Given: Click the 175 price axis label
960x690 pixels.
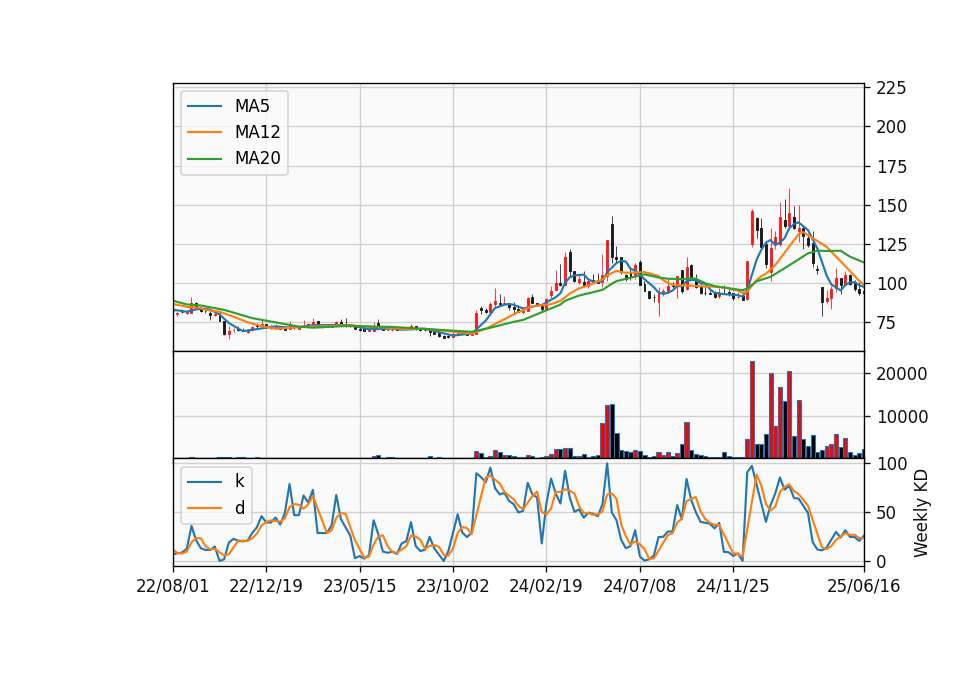Looking at the screenshot, I should point(891,167).
